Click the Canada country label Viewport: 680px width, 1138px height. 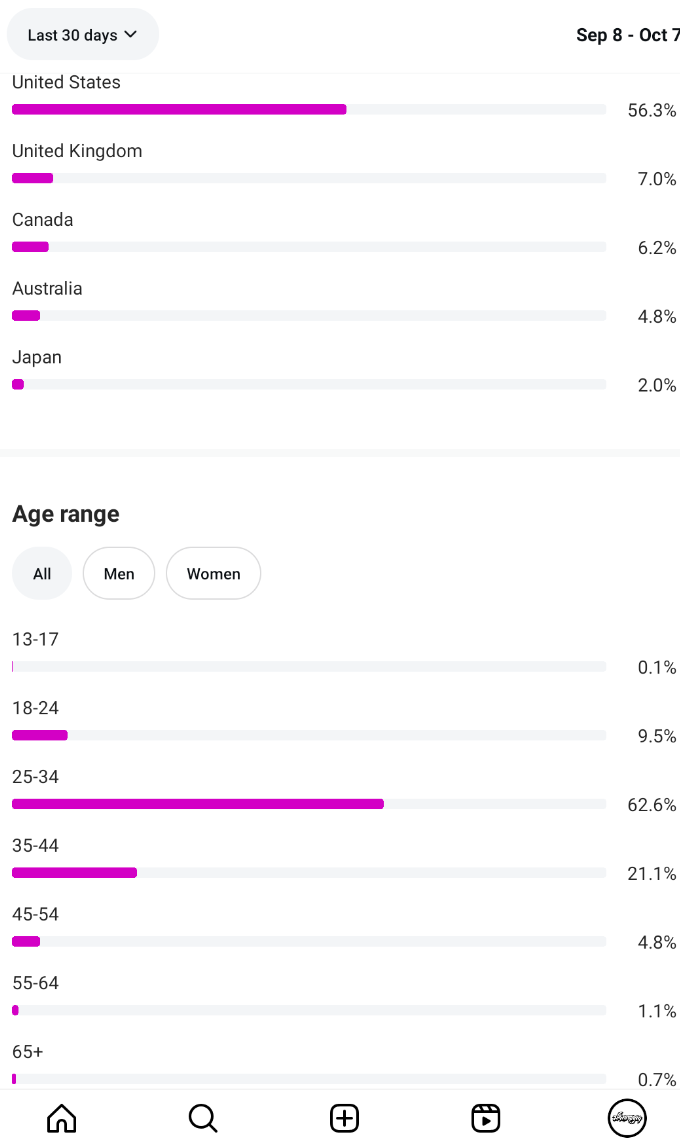43,220
